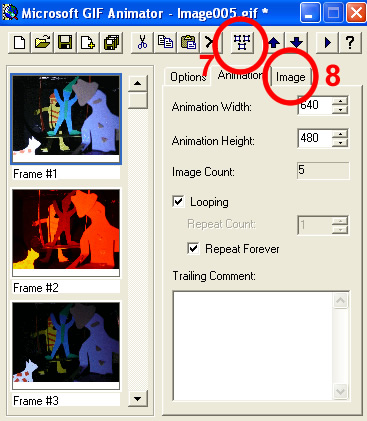Click the Select All frames icon
This screenshot has height=421, width=367.
pyautogui.click(x=242, y=43)
